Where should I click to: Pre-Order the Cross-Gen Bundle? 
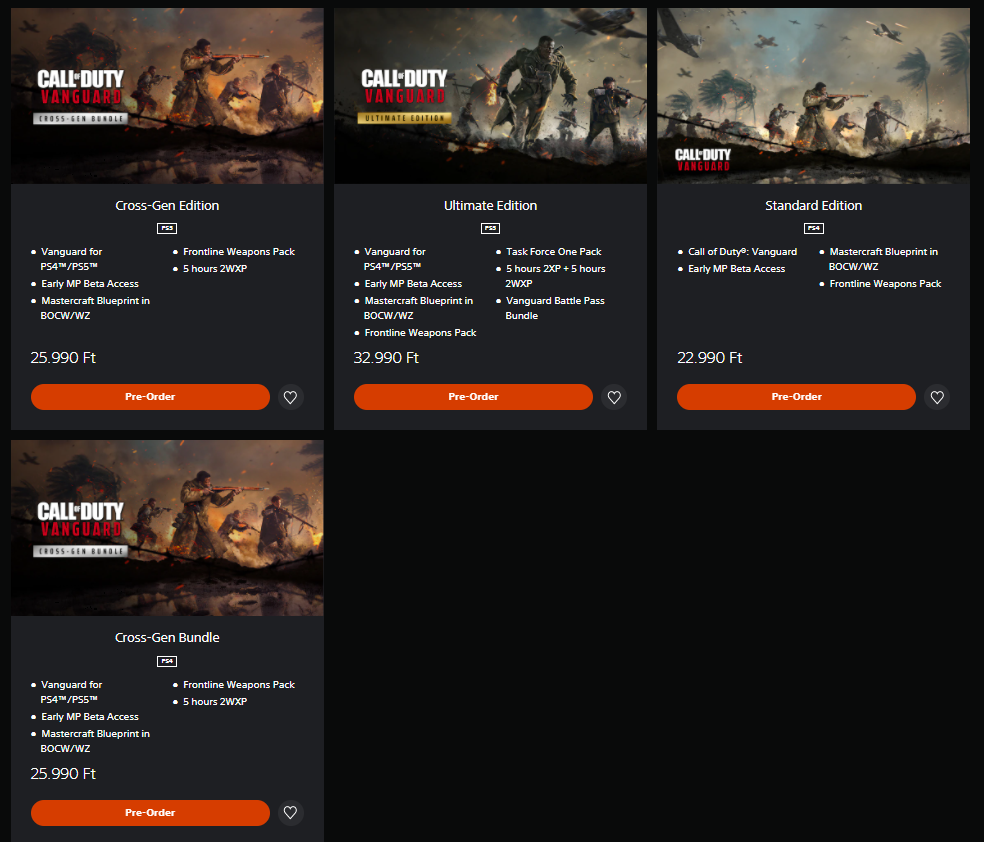(x=150, y=813)
